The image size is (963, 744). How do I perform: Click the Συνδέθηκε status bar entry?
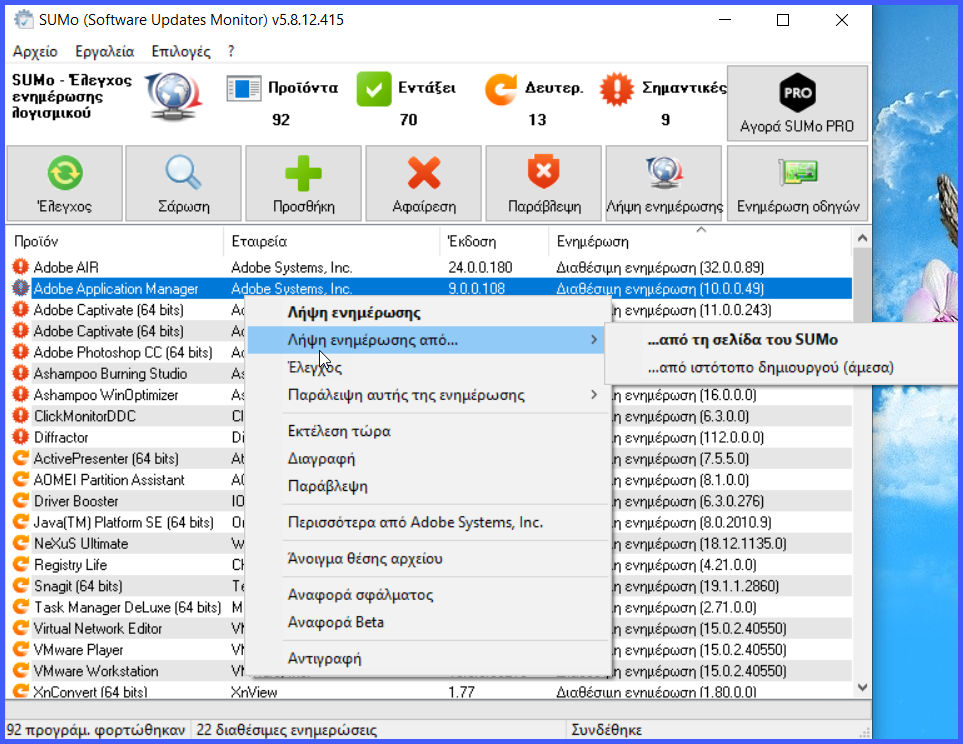[x=606, y=730]
